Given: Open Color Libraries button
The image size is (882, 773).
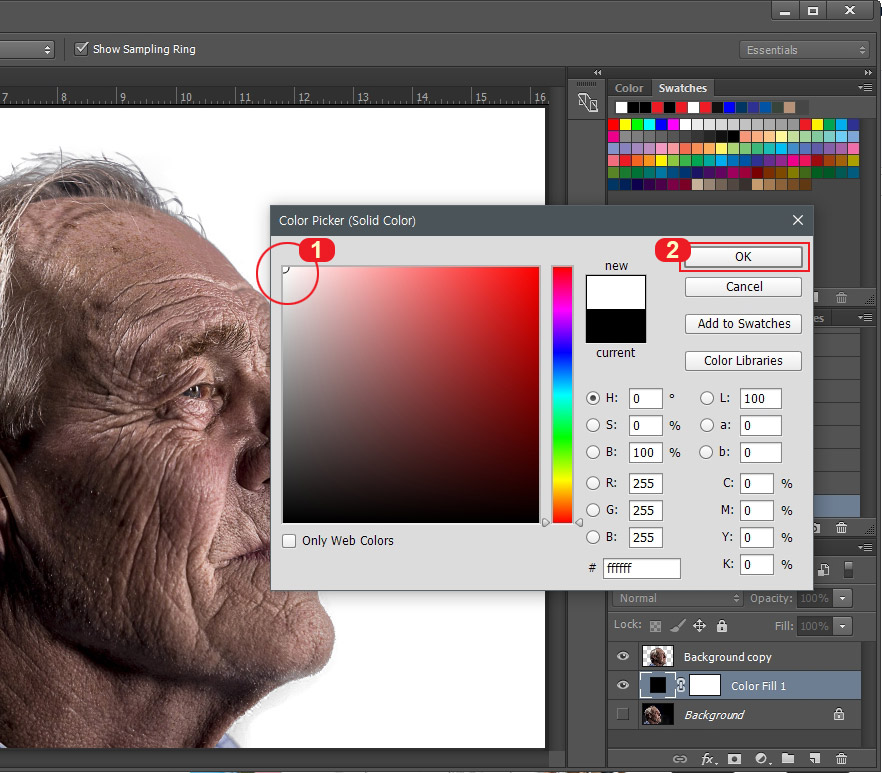Looking at the screenshot, I should point(744,361).
